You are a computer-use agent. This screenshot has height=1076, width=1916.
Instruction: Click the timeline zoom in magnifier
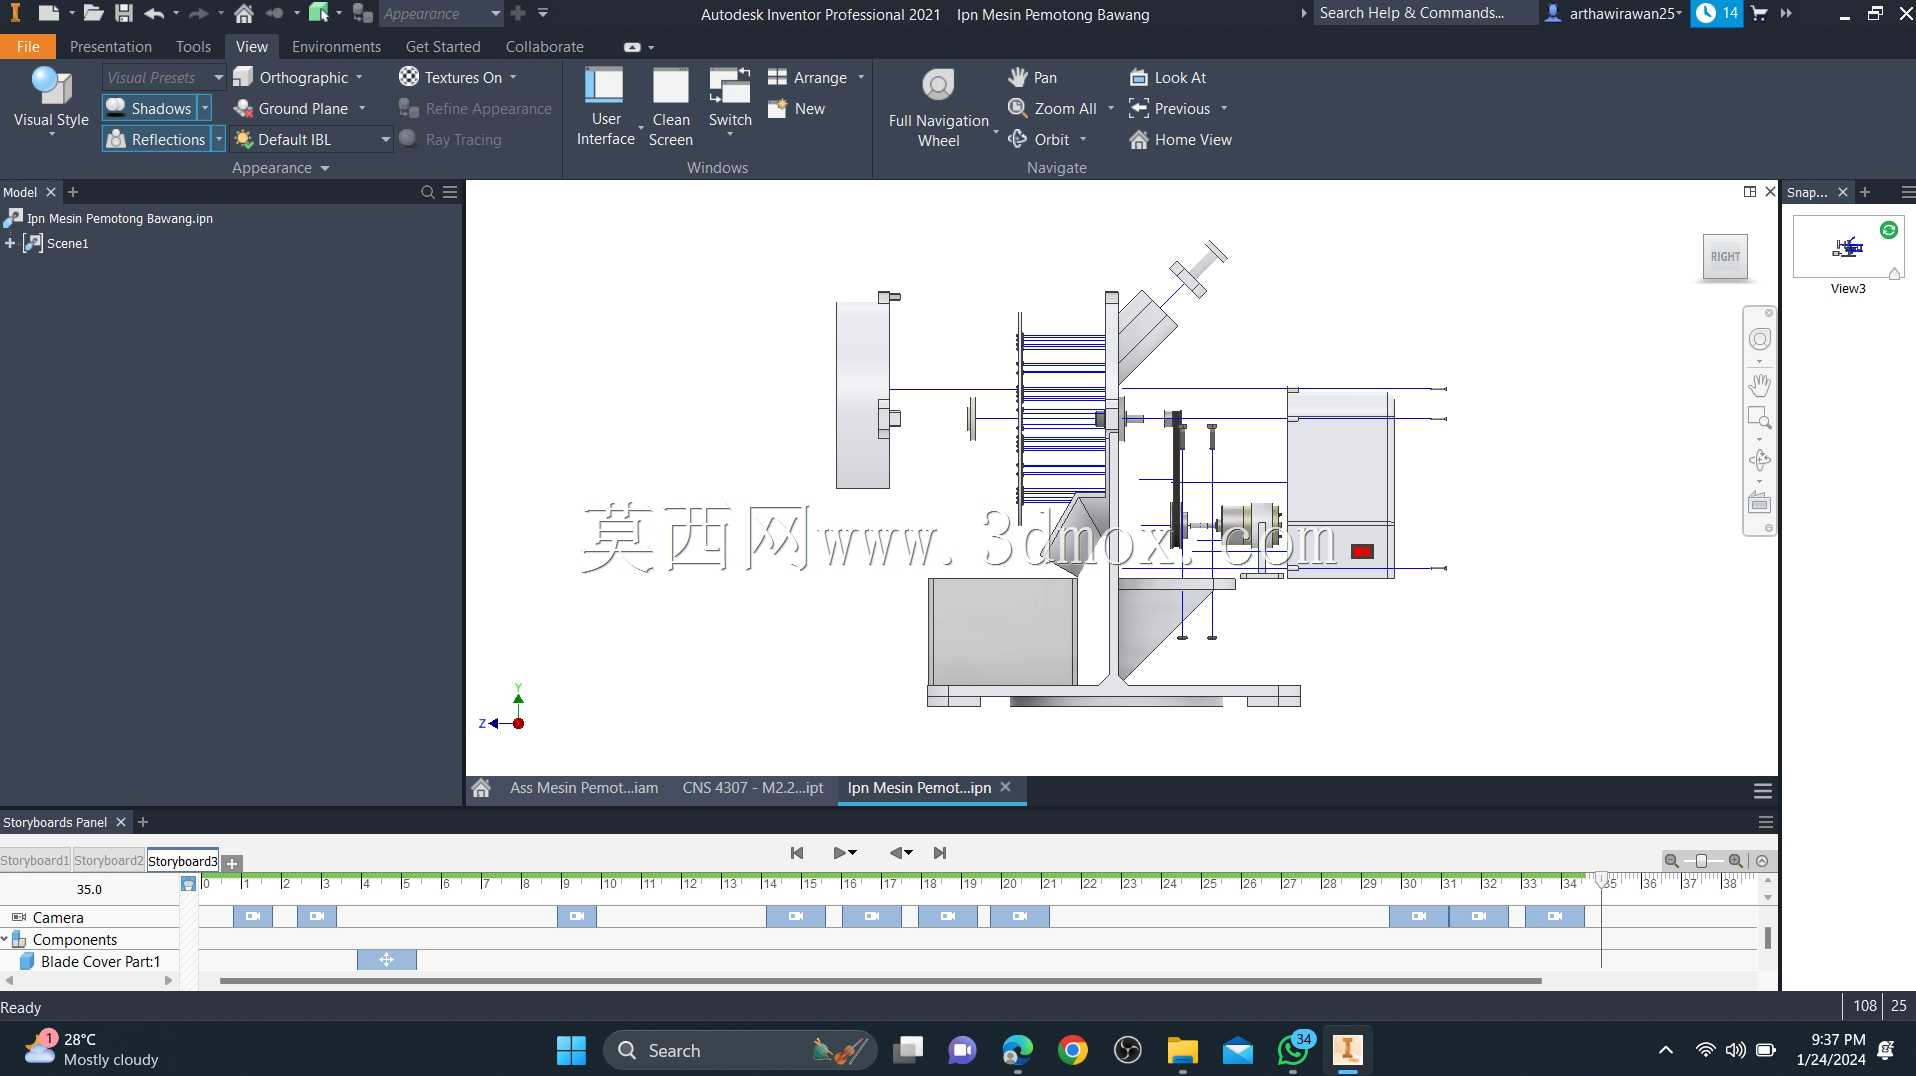1736,861
